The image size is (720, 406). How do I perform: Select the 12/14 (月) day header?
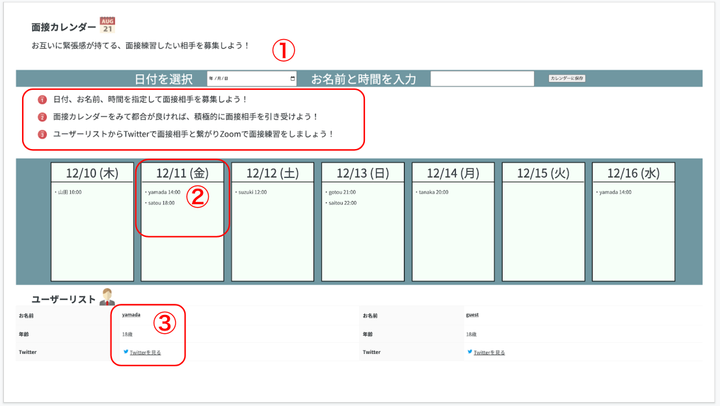453,173
